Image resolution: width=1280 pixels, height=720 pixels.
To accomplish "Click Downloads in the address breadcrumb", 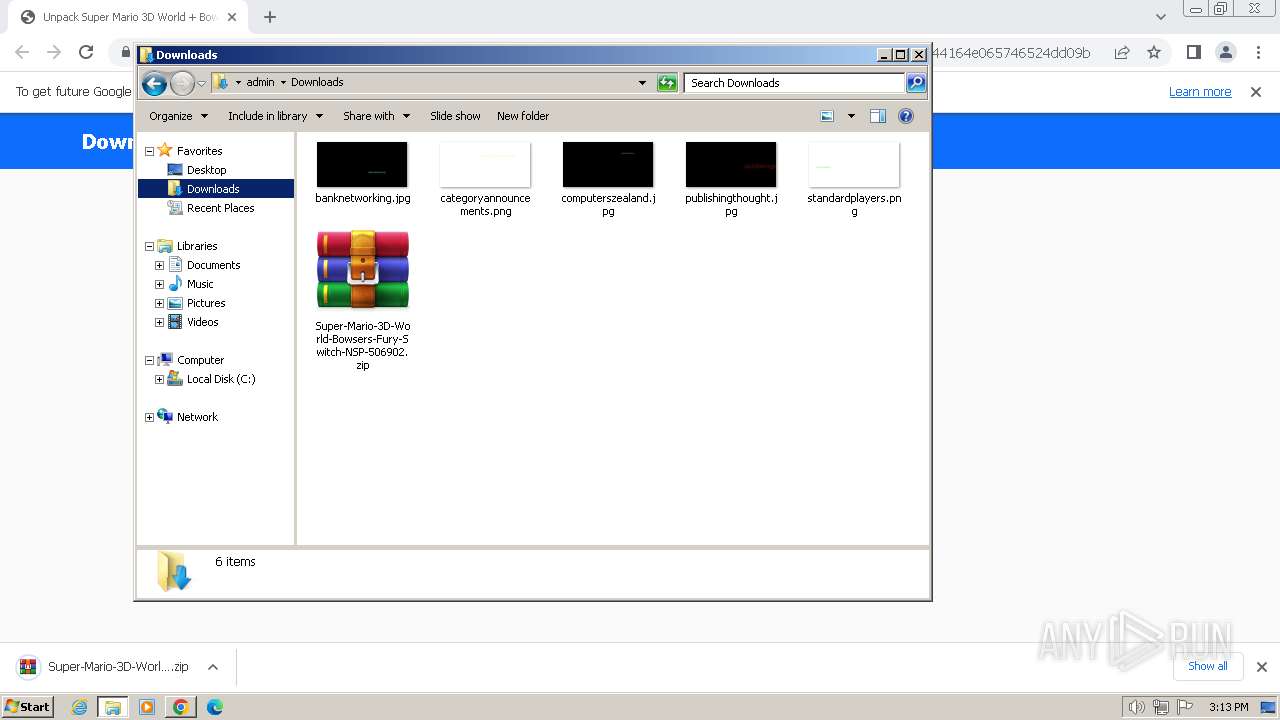I will point(317,83).
